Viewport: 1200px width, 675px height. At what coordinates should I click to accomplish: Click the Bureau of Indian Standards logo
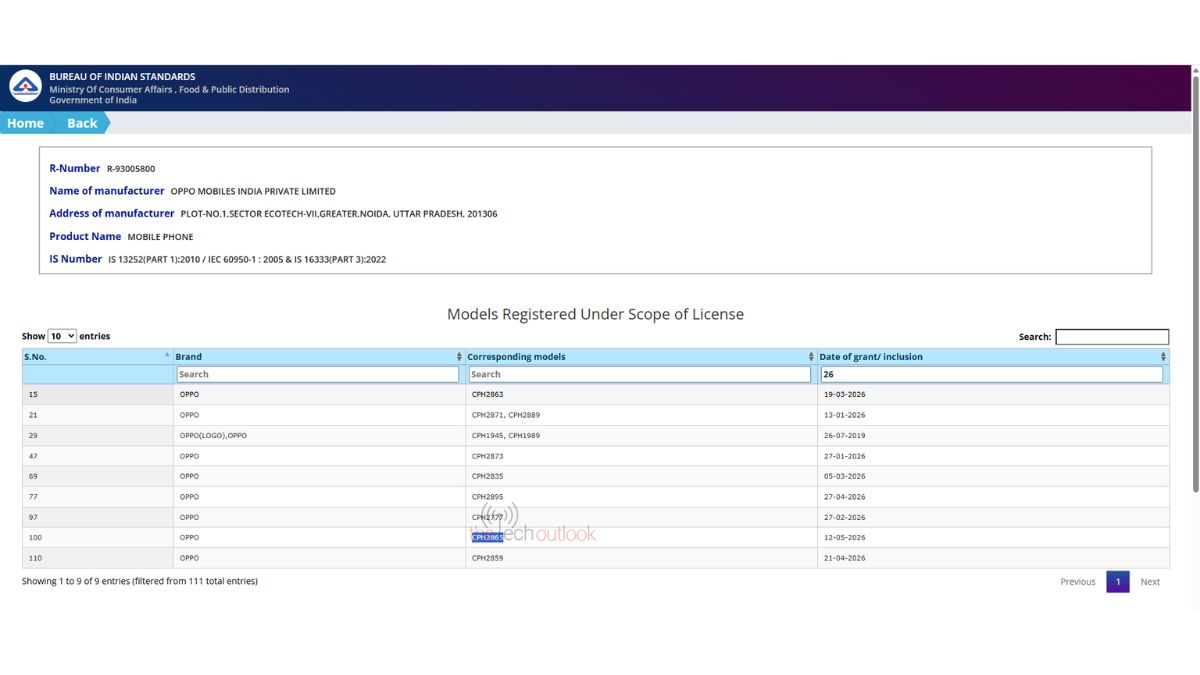pyautogui.click(x=25, y=87)
